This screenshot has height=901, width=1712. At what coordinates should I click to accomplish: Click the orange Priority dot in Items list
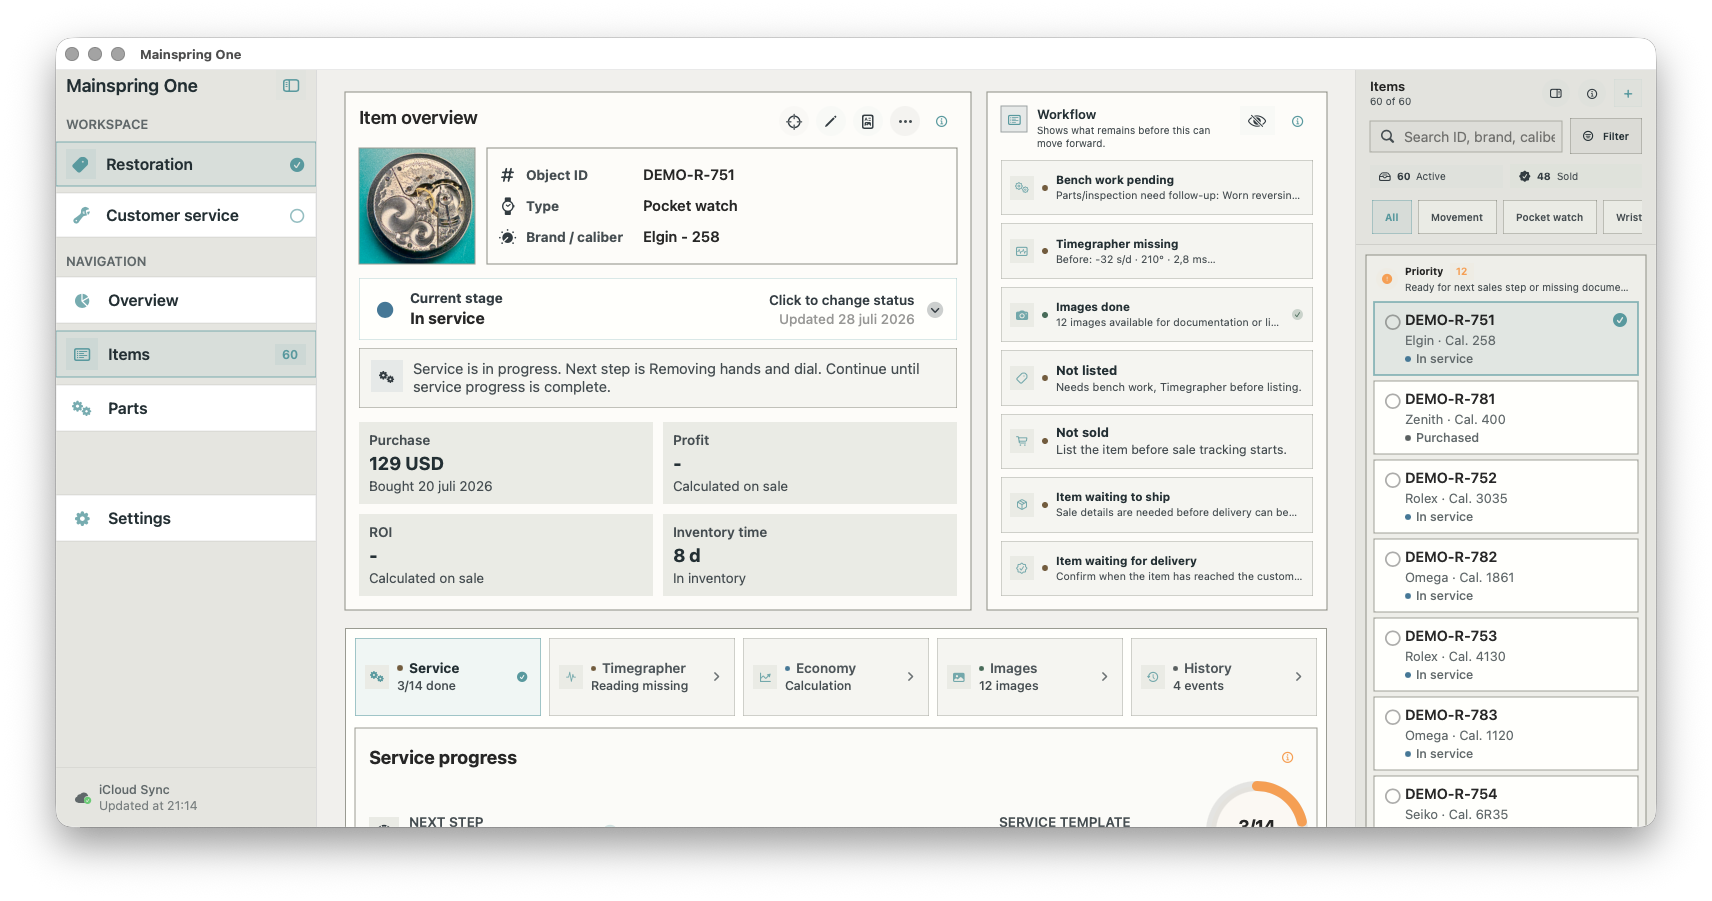1387,279
